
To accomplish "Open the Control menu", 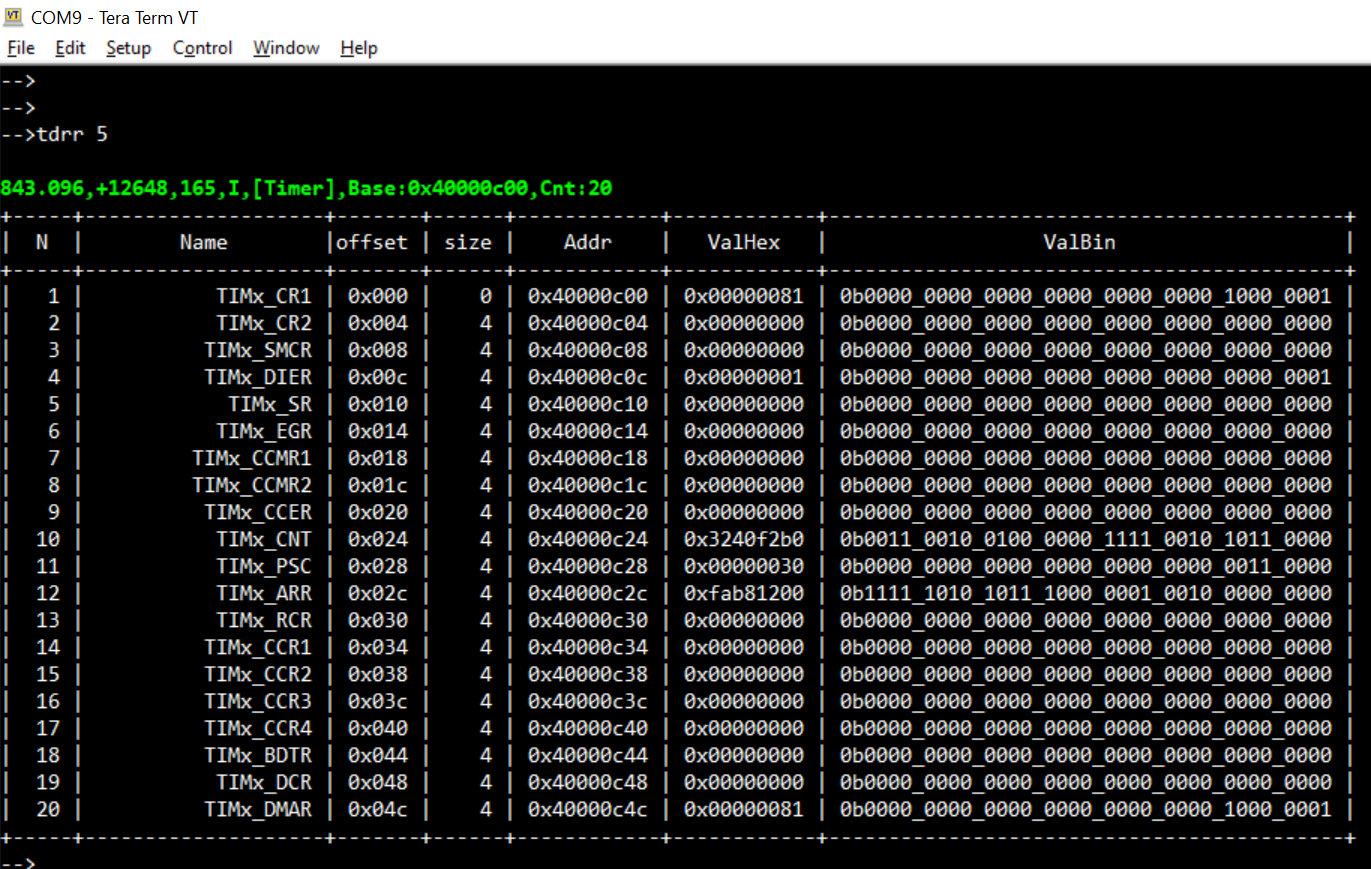I will point(203,48).
